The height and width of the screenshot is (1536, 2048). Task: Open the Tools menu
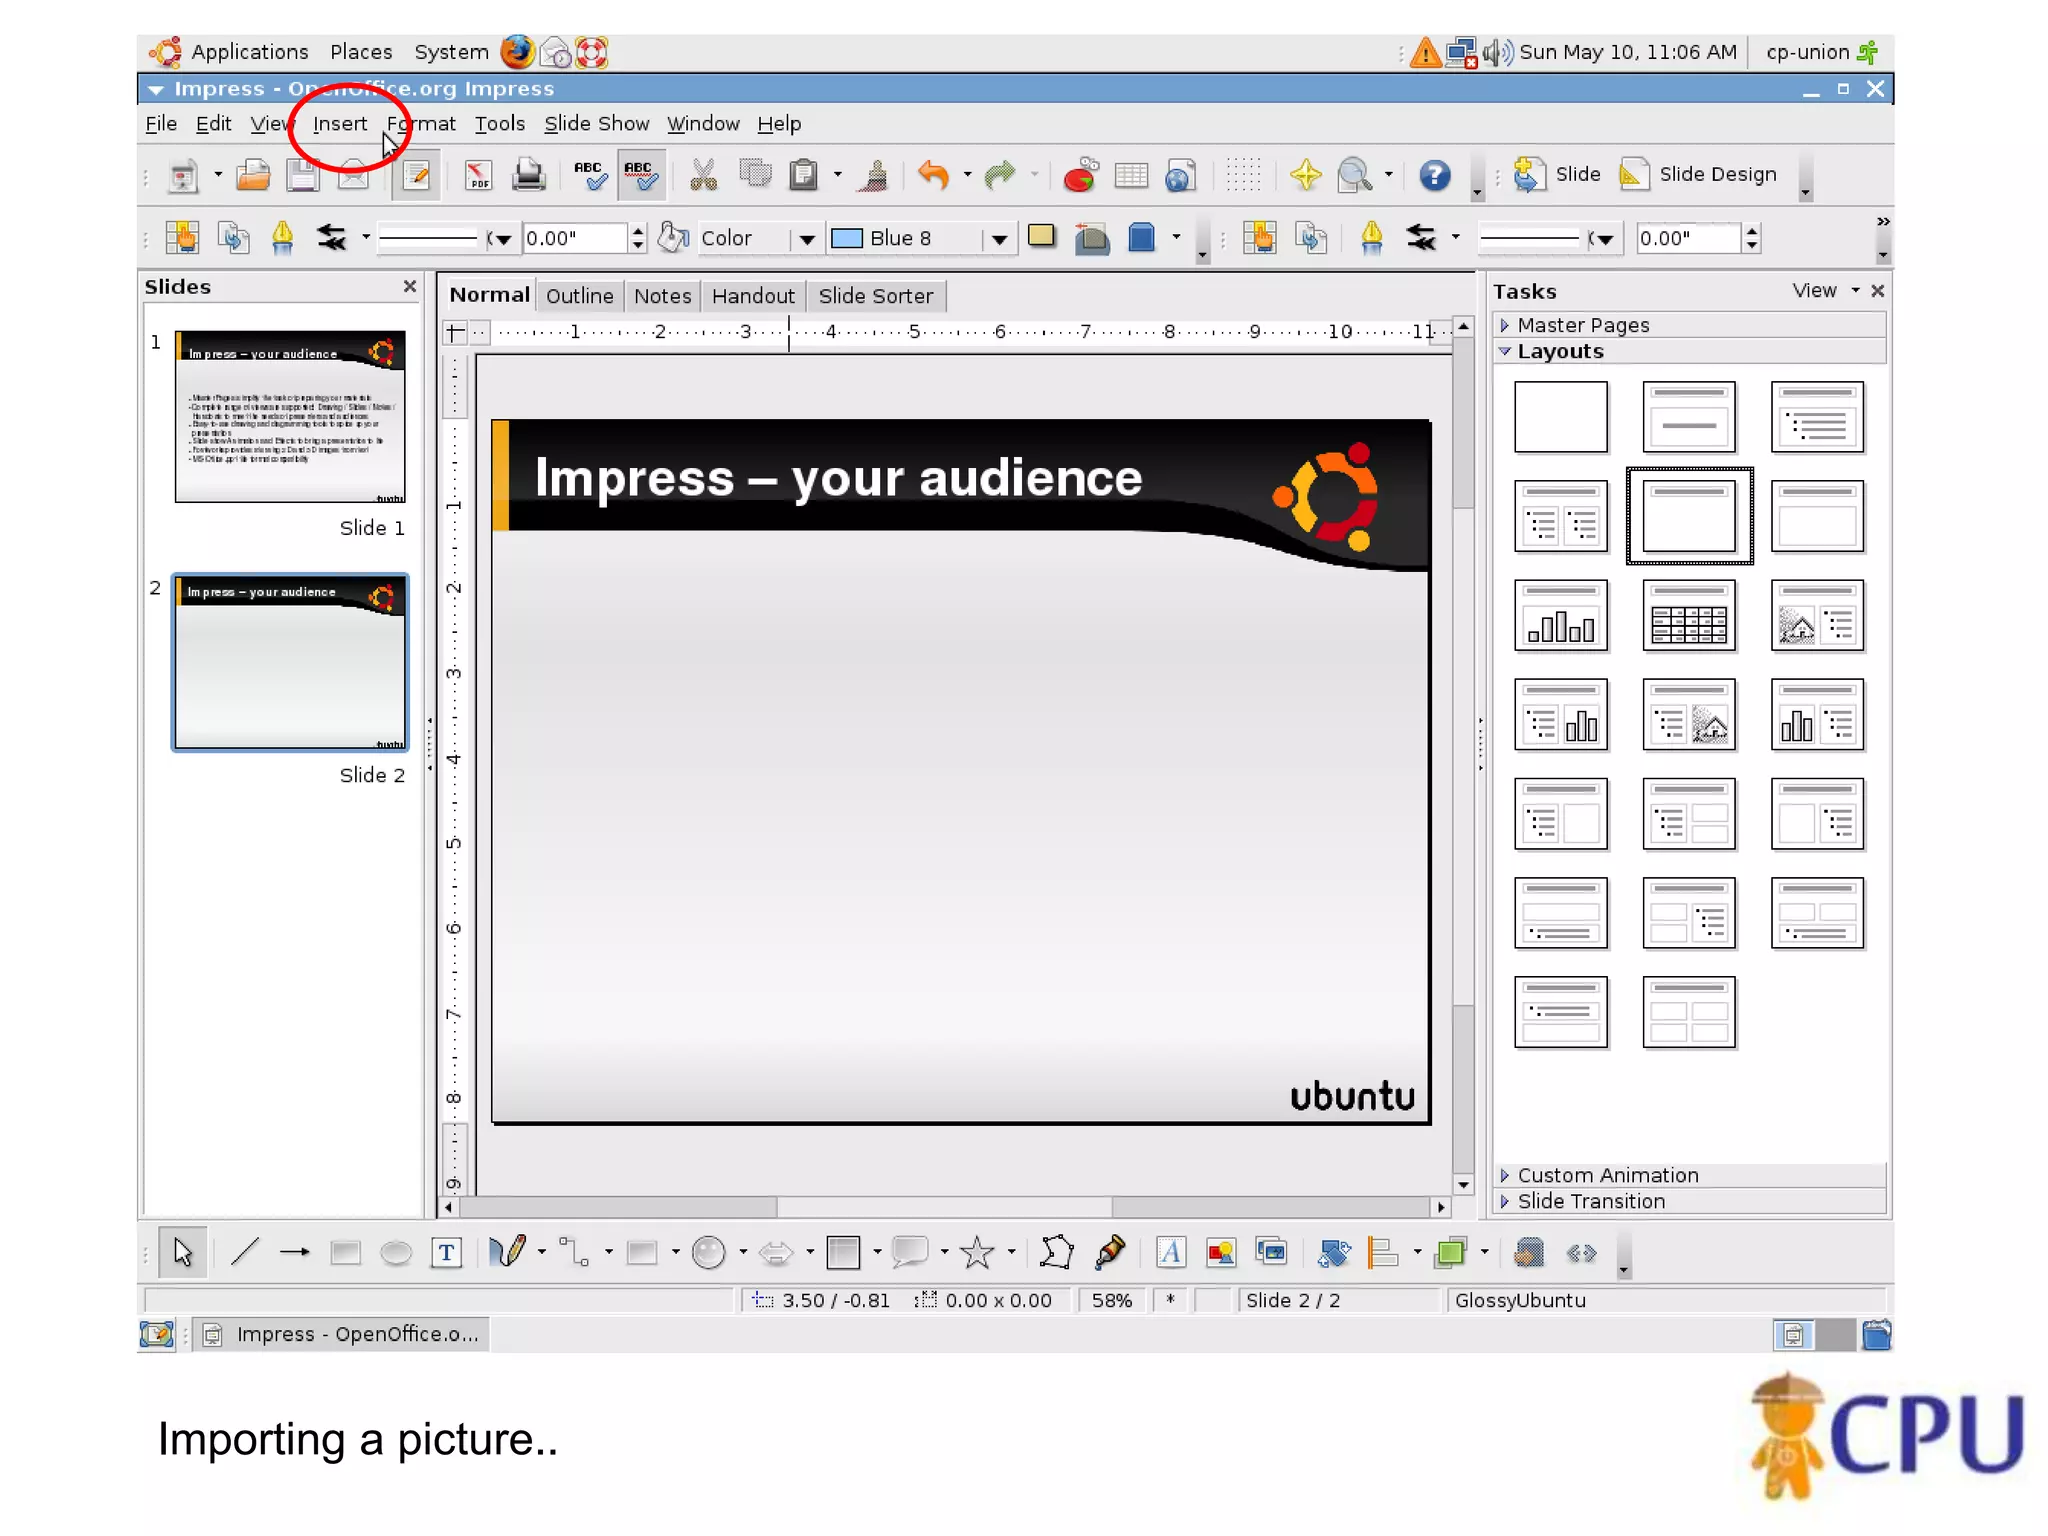pyautogui.click(x=499, y=124)
